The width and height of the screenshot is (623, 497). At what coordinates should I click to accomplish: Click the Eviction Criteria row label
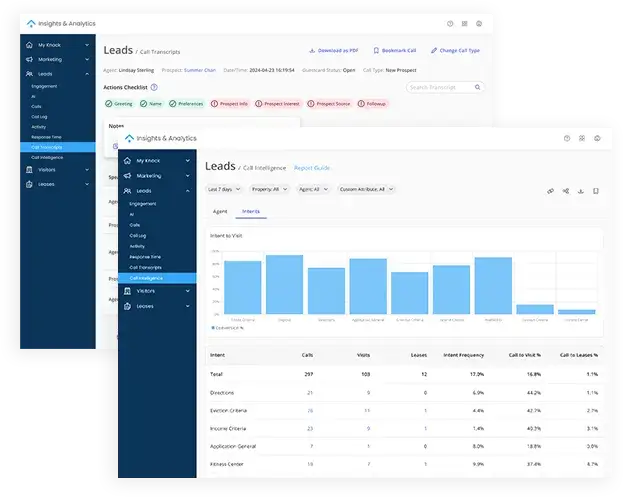228,411
